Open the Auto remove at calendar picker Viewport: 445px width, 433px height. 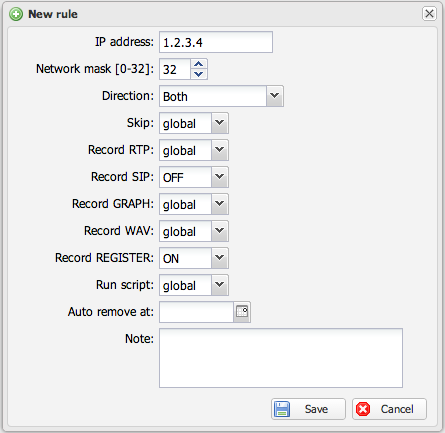point(242,312)
